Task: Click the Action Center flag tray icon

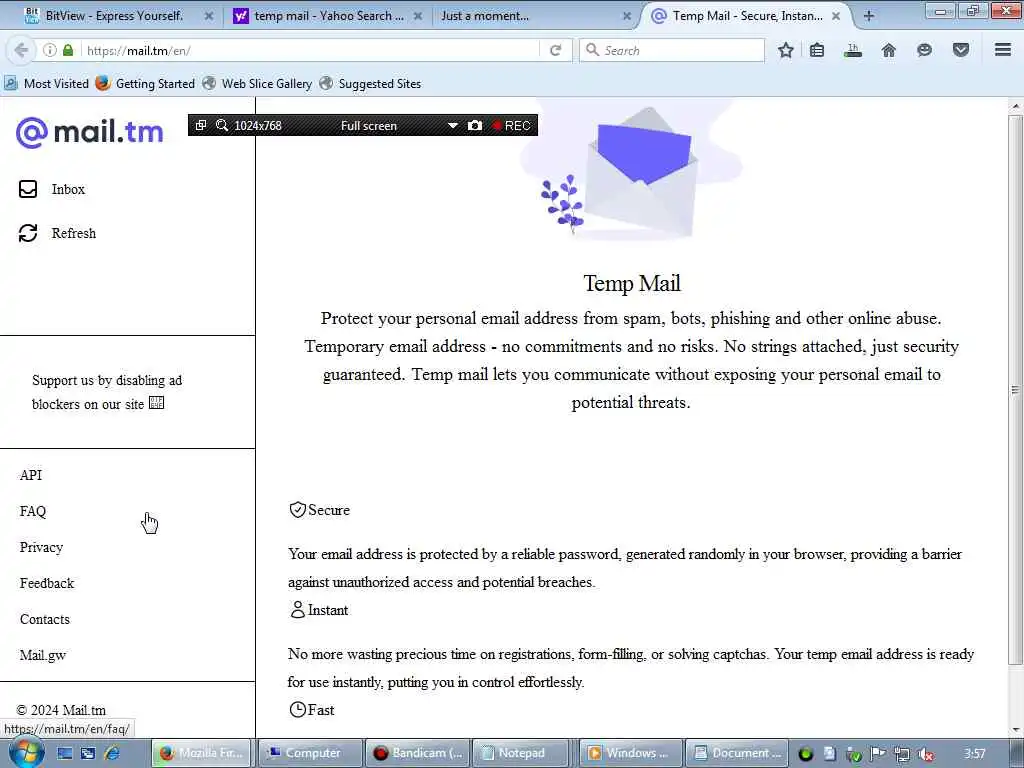Action: [878, 754]
